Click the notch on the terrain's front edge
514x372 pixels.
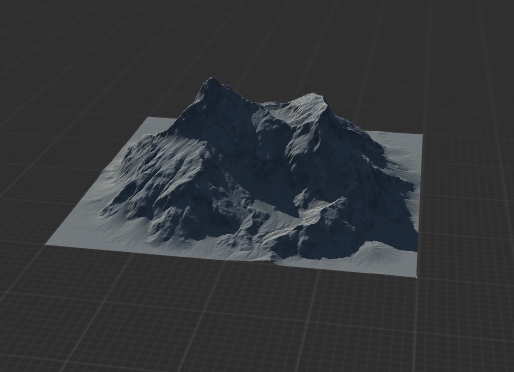click(x=274, y=261)
